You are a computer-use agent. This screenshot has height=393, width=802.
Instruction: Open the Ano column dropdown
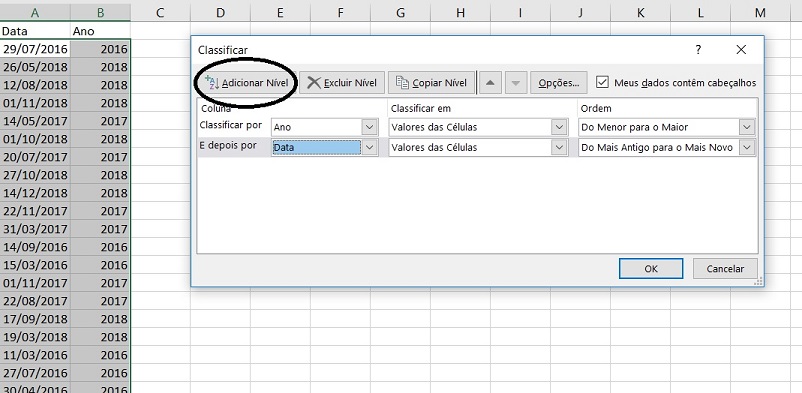point(370,127)
